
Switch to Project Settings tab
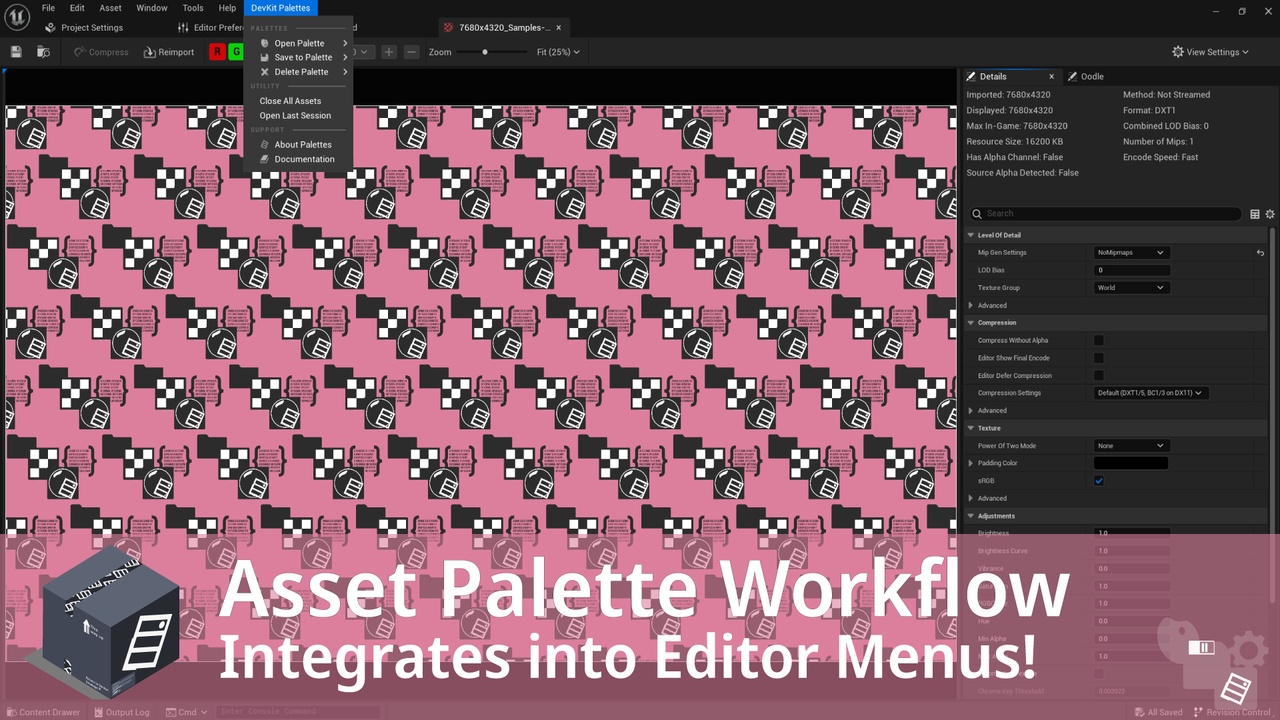(84, 28)
